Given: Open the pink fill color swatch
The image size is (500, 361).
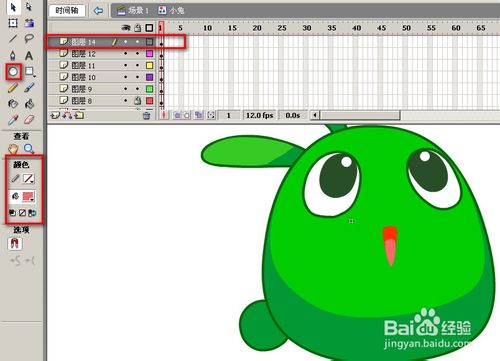Looking at the screenshot, I should coord(29,197).
